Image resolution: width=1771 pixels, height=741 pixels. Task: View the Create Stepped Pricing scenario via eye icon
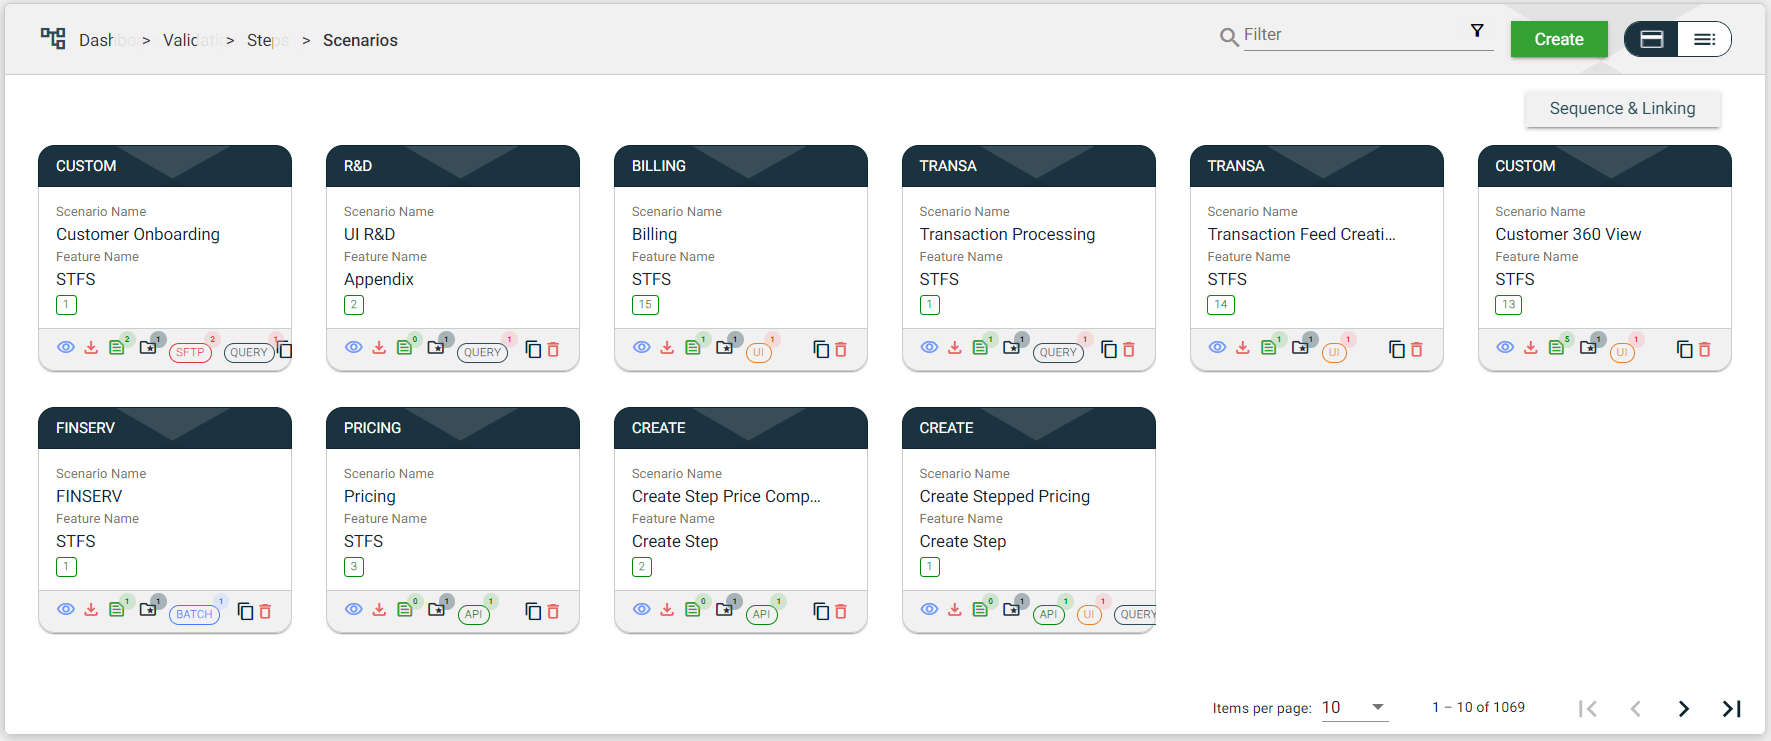coord(929,610)
